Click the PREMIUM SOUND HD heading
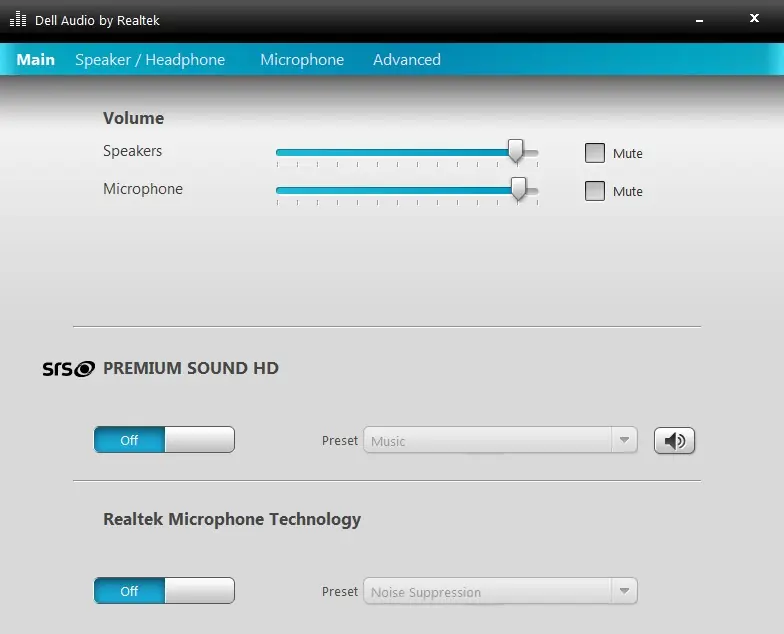 pyautogui.click(x=190, y=368)
